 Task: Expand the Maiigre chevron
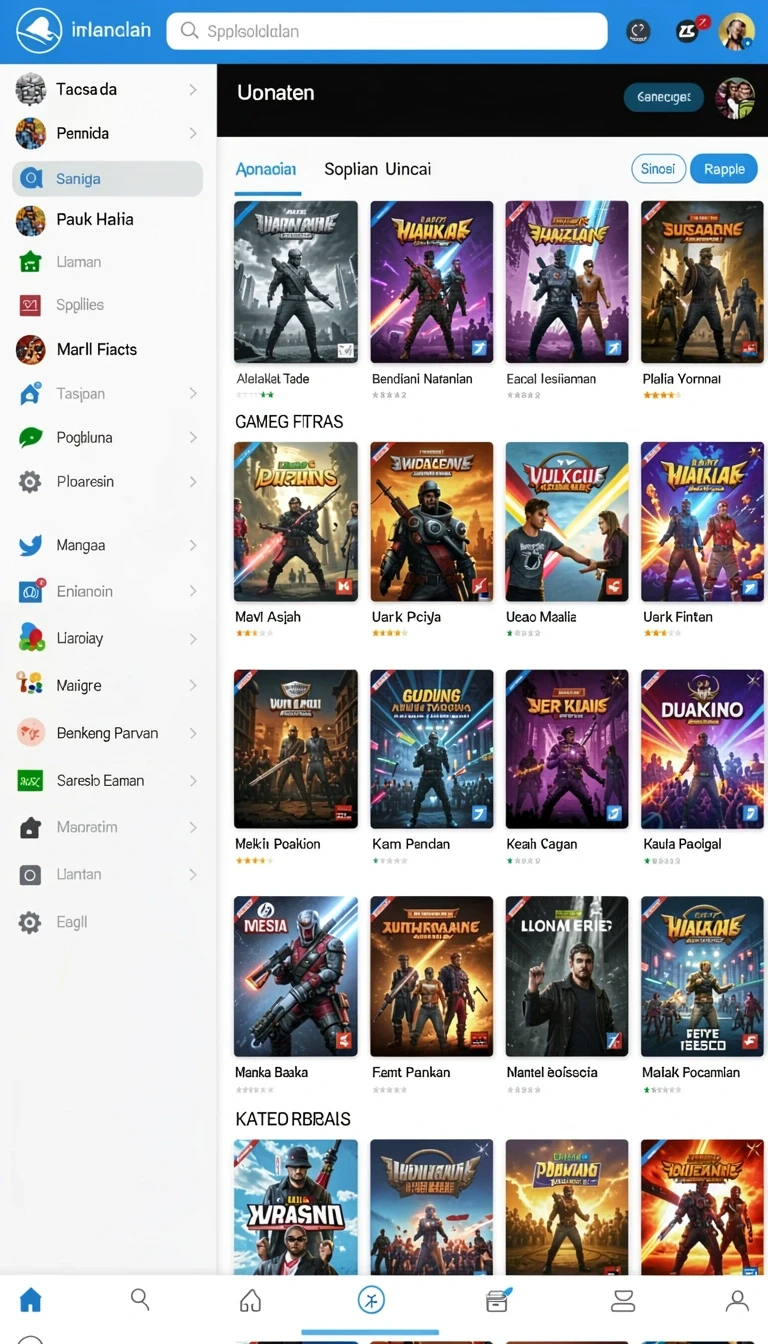(x=192, y=686)
